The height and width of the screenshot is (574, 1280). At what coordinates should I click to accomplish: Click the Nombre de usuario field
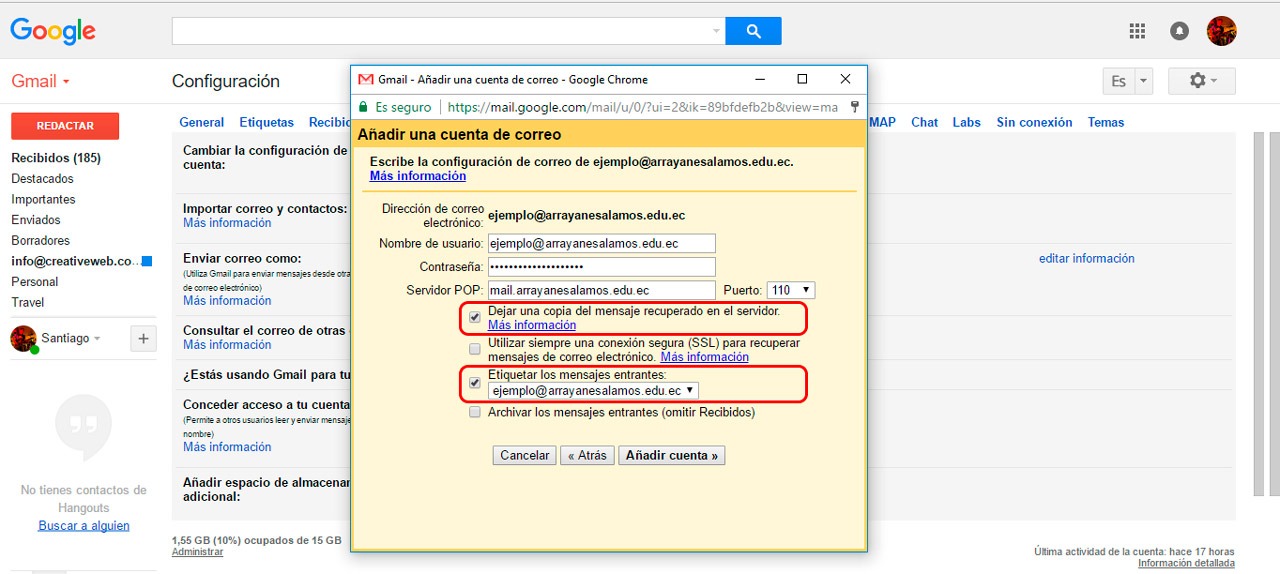click(x=601, y=243)
